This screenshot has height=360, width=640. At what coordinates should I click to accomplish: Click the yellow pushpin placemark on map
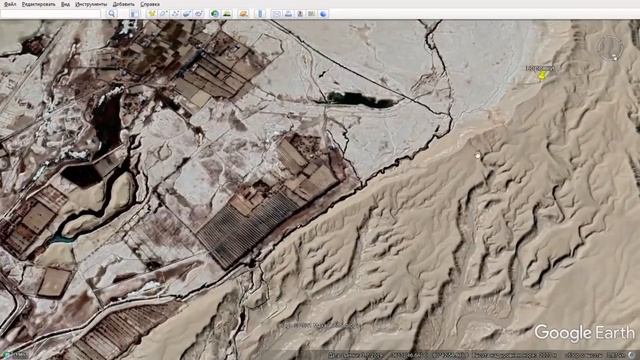pos(542,75)
